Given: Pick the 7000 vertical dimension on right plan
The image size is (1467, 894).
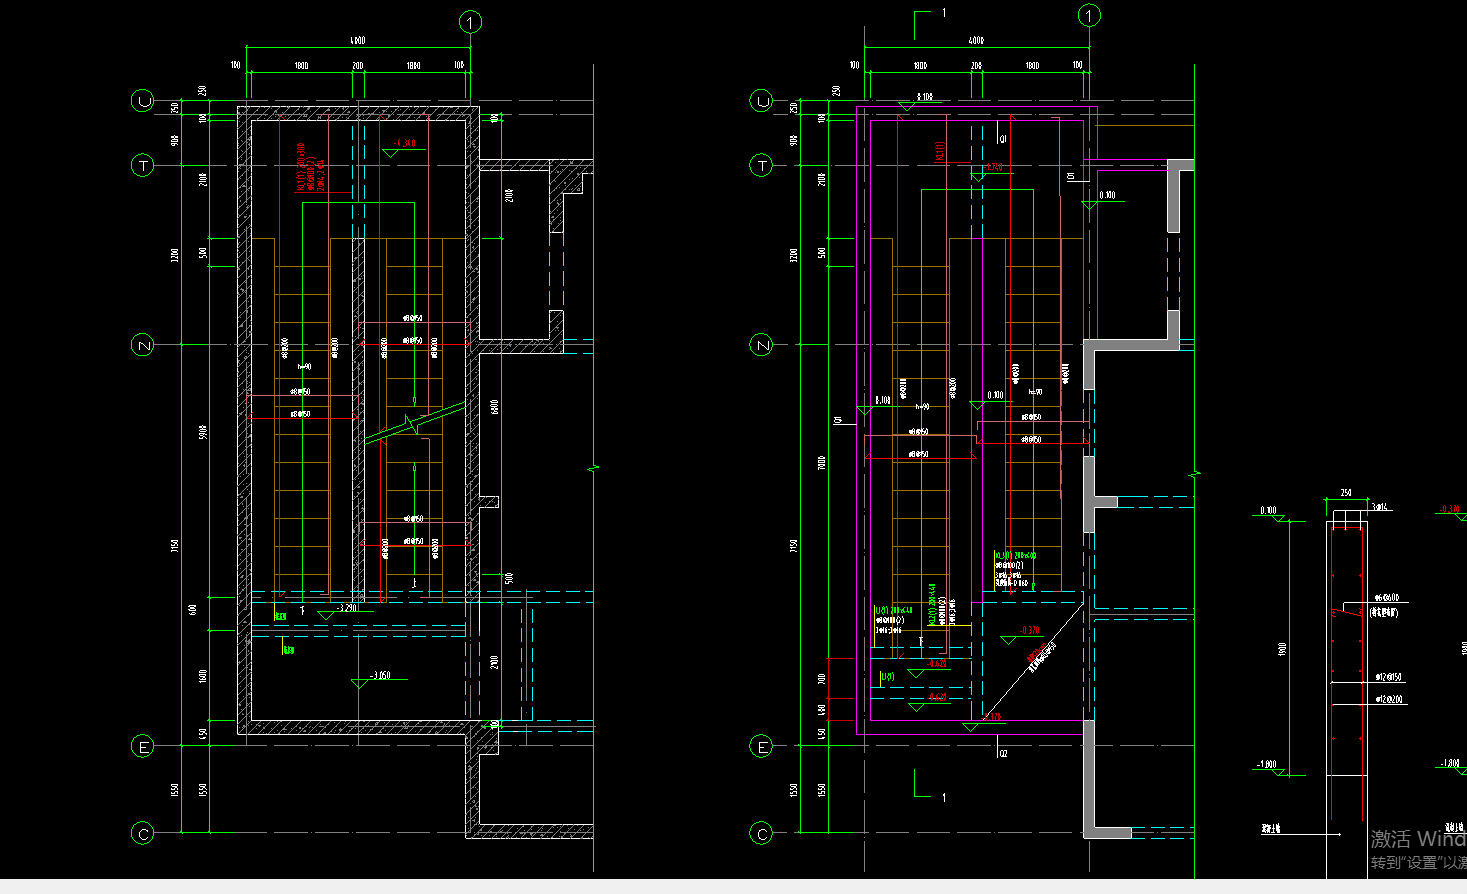Looking at the screenshot, I should click(822, 463).
